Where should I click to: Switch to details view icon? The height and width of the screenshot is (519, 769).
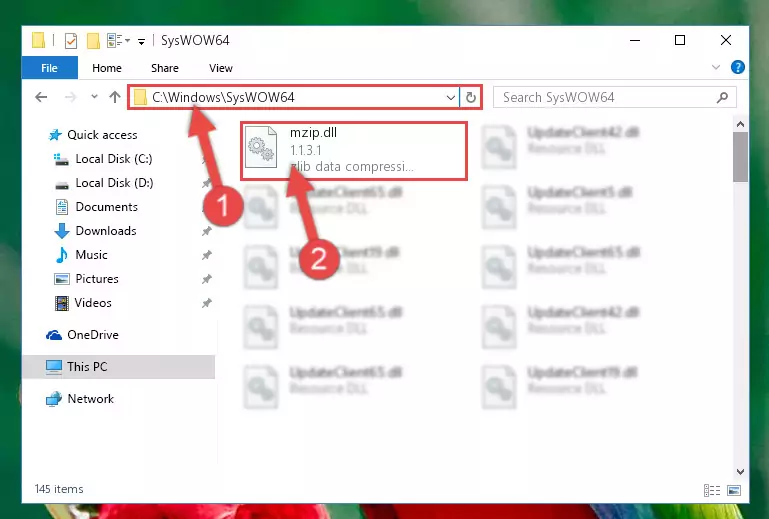click(x=712, y=490)
